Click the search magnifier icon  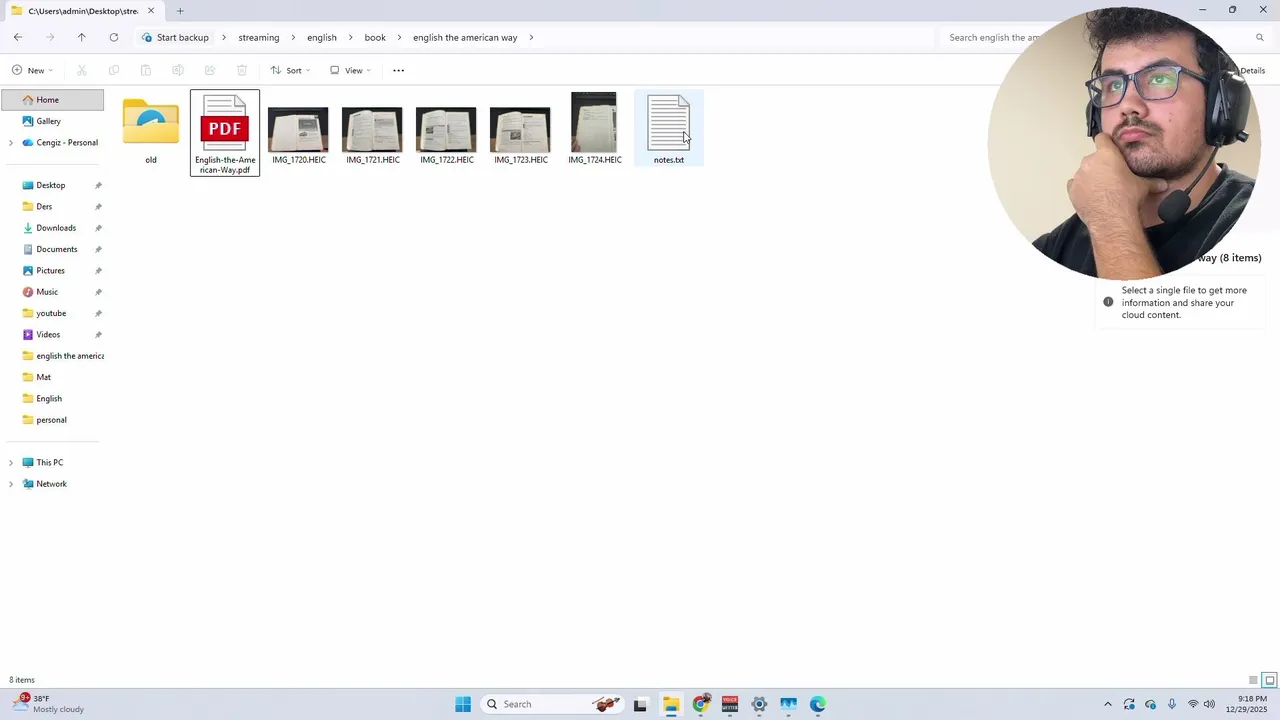click(1260, 37)
